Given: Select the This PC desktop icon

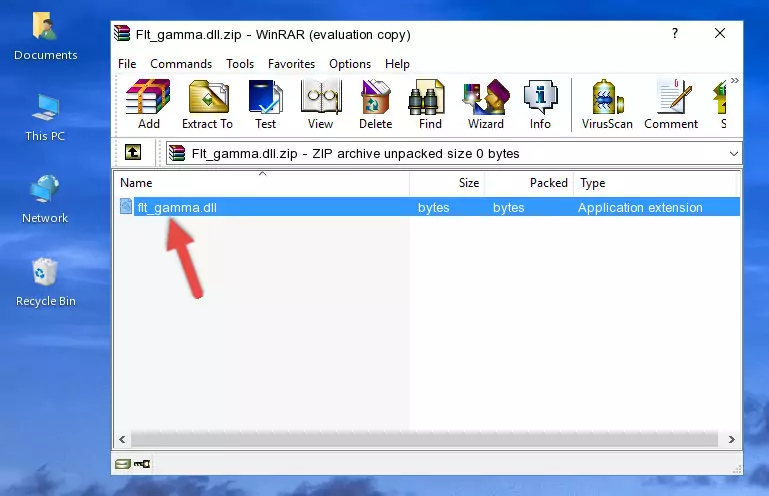Looking at the screenshot, I should coord(45,118).
